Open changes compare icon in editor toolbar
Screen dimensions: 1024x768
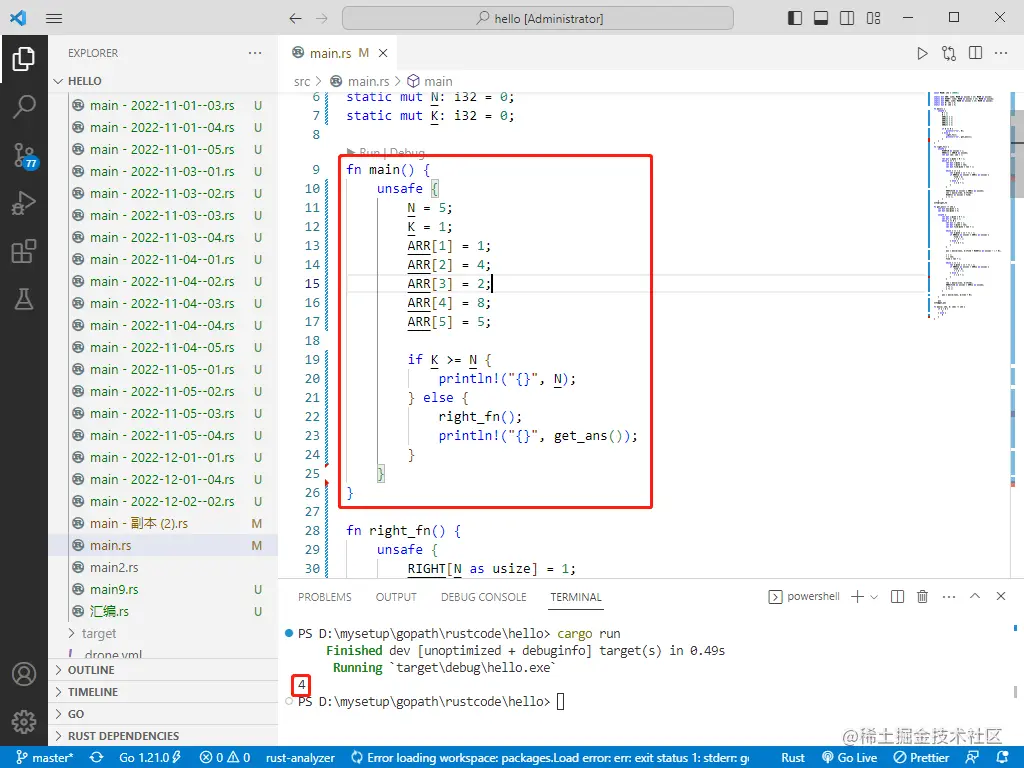(x=949, y=54)
